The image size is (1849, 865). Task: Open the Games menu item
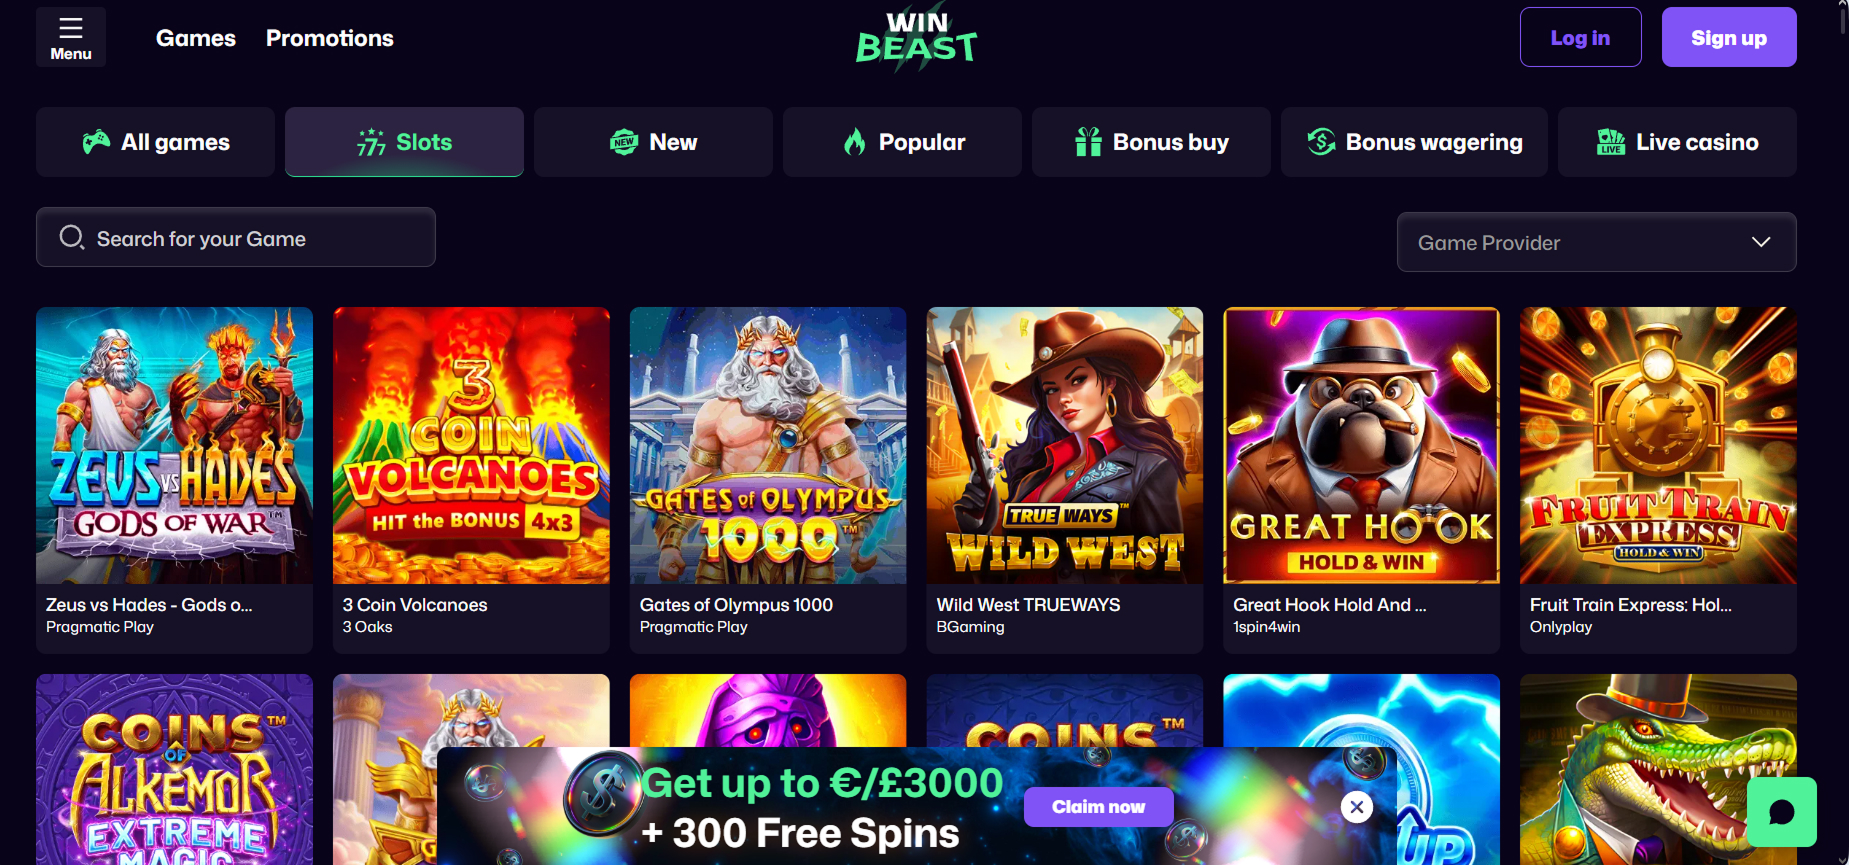pos(196,38)
